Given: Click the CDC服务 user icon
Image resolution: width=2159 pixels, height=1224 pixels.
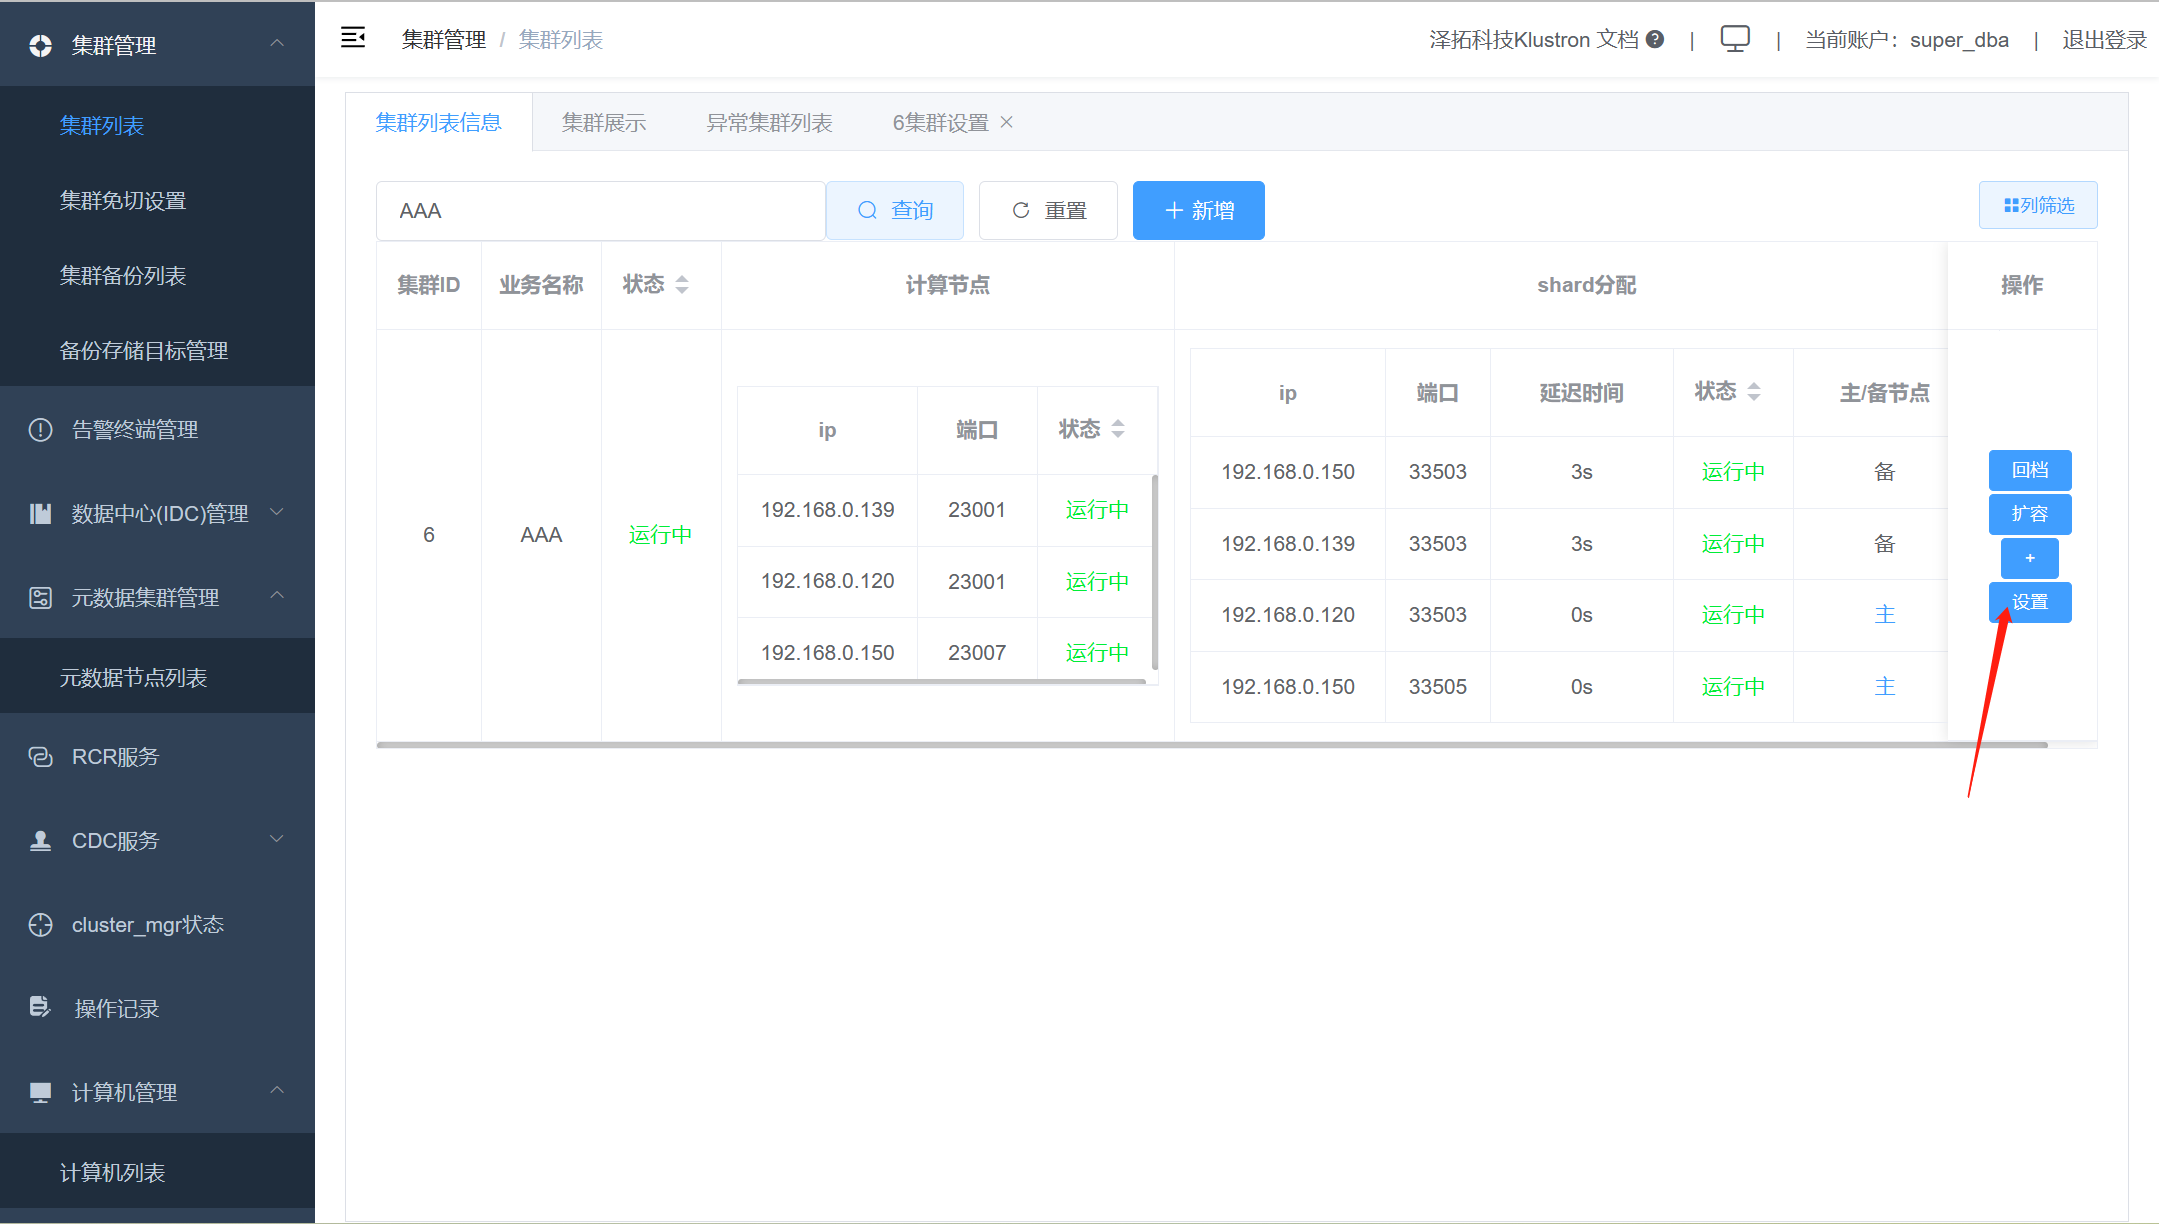Looking at the screenshot, I should [40, 841].
